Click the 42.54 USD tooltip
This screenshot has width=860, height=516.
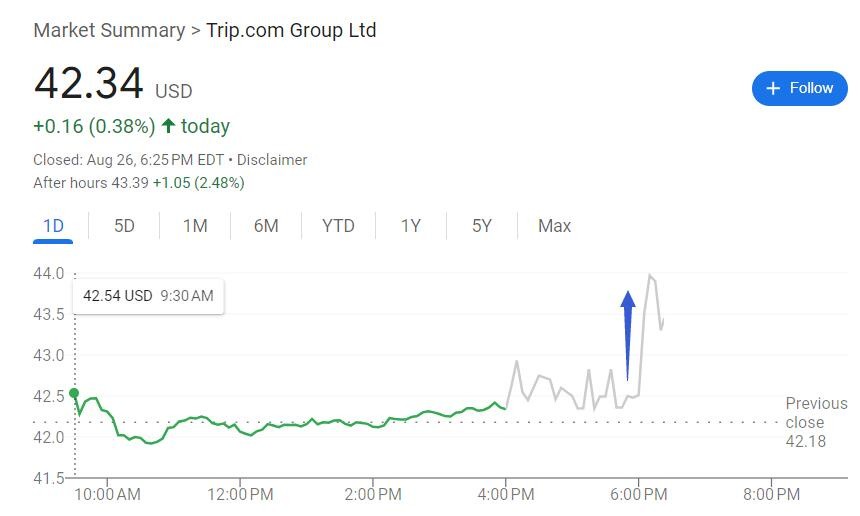(x=148, y=296)
